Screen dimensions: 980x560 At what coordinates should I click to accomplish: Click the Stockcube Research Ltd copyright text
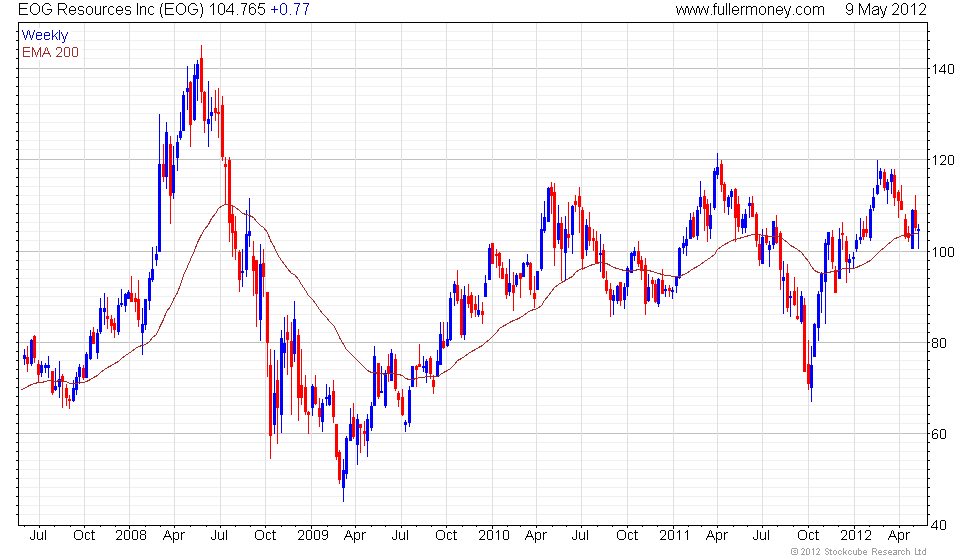tap(858, 552)
